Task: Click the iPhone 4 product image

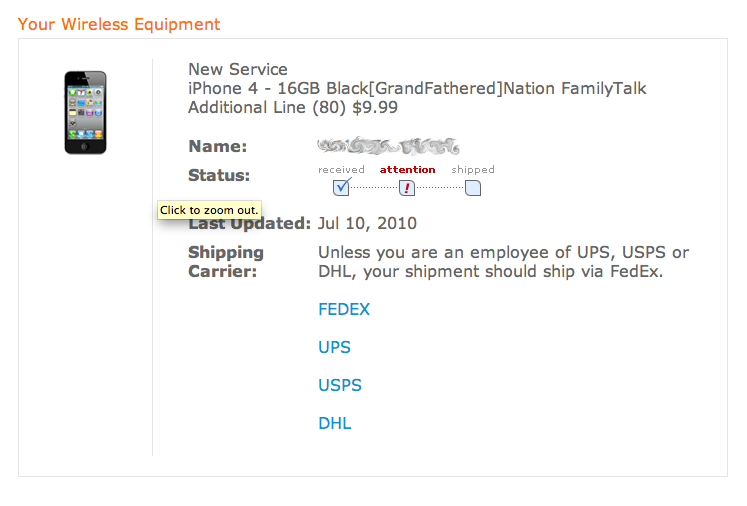Action: coord(85,112)
